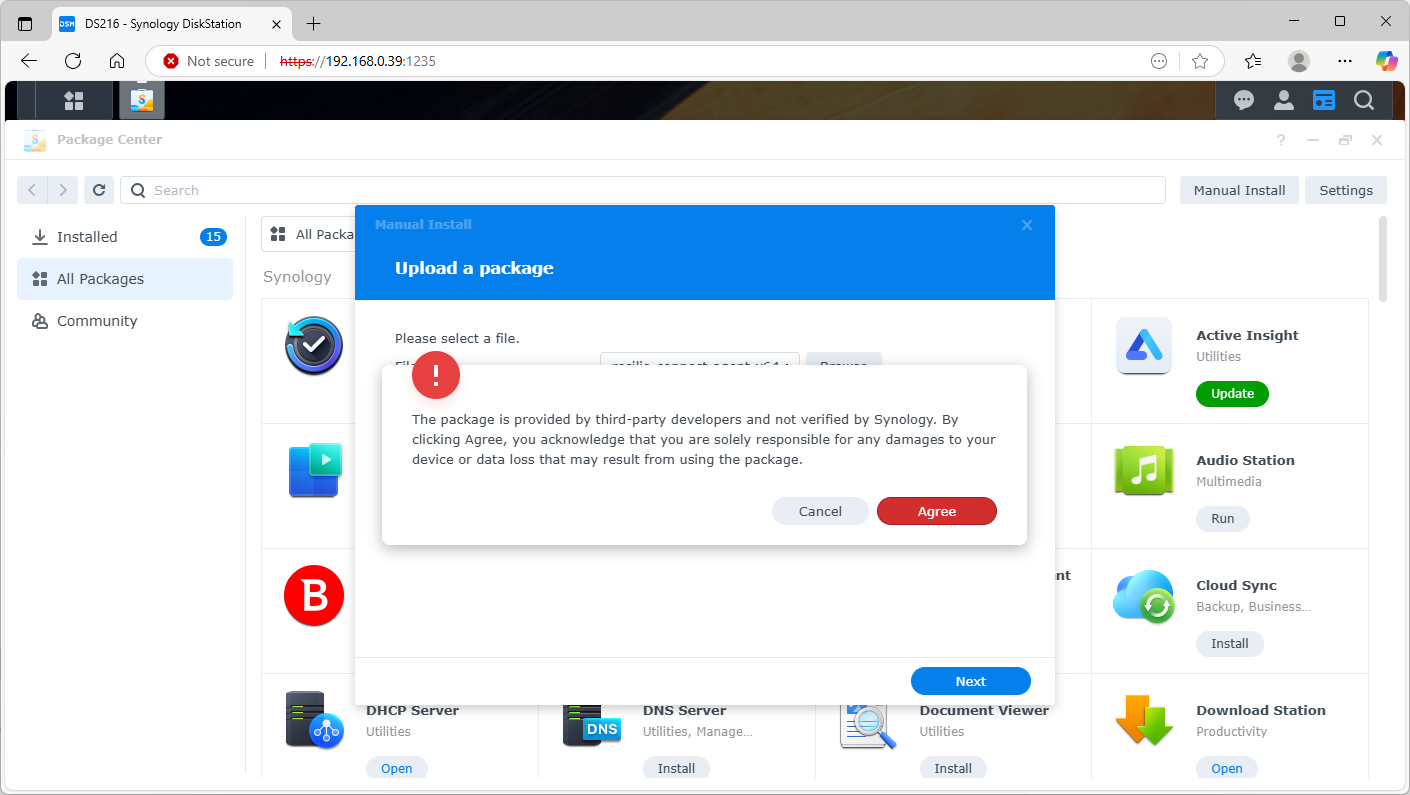The width and height of the screenshot is (1410, 795).
Task: Click the Audio Station music note icon
Action: pyautogui.click(x=1143, y=470)
